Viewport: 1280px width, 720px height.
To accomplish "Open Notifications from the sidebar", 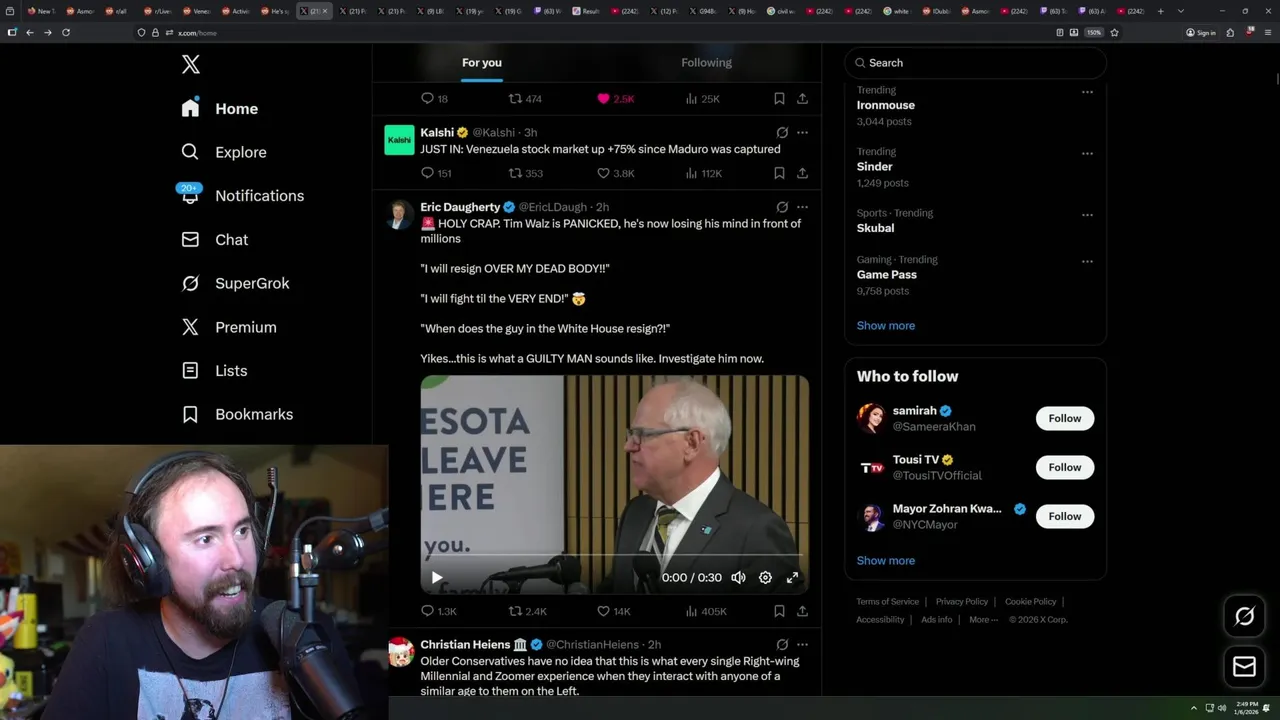I will 242,196.
